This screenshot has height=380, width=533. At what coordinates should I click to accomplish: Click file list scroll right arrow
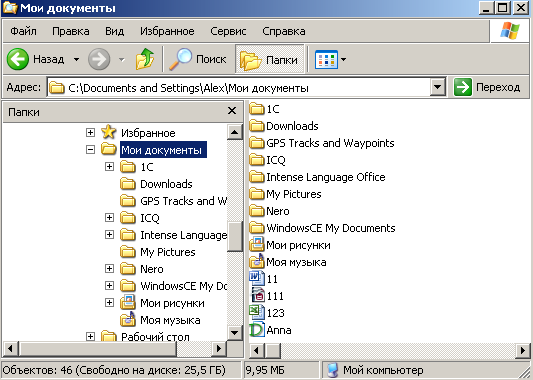523,350
